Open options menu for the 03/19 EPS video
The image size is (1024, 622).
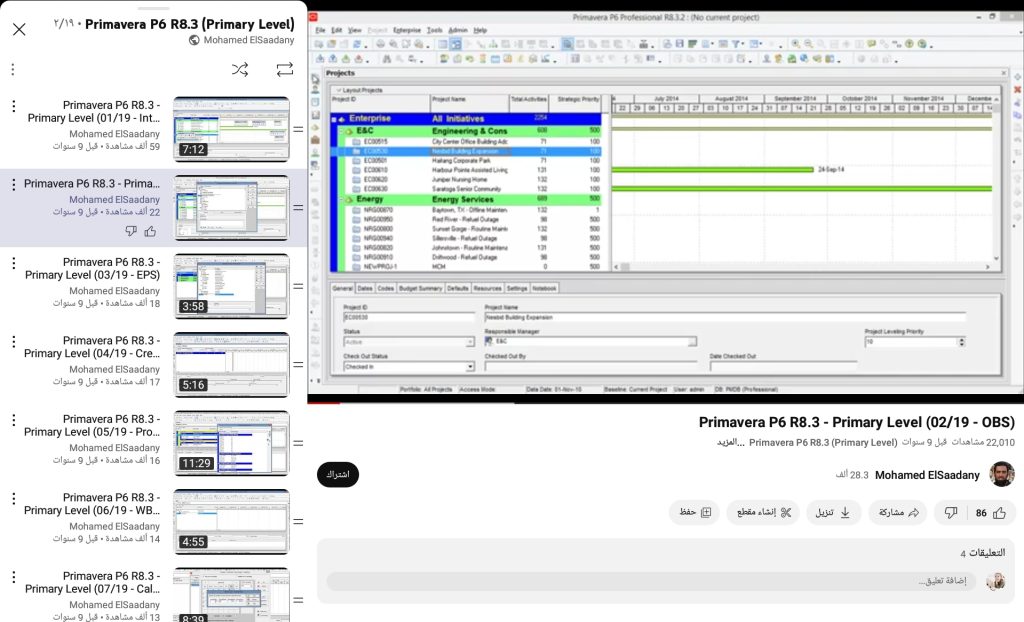coord(12,263)
